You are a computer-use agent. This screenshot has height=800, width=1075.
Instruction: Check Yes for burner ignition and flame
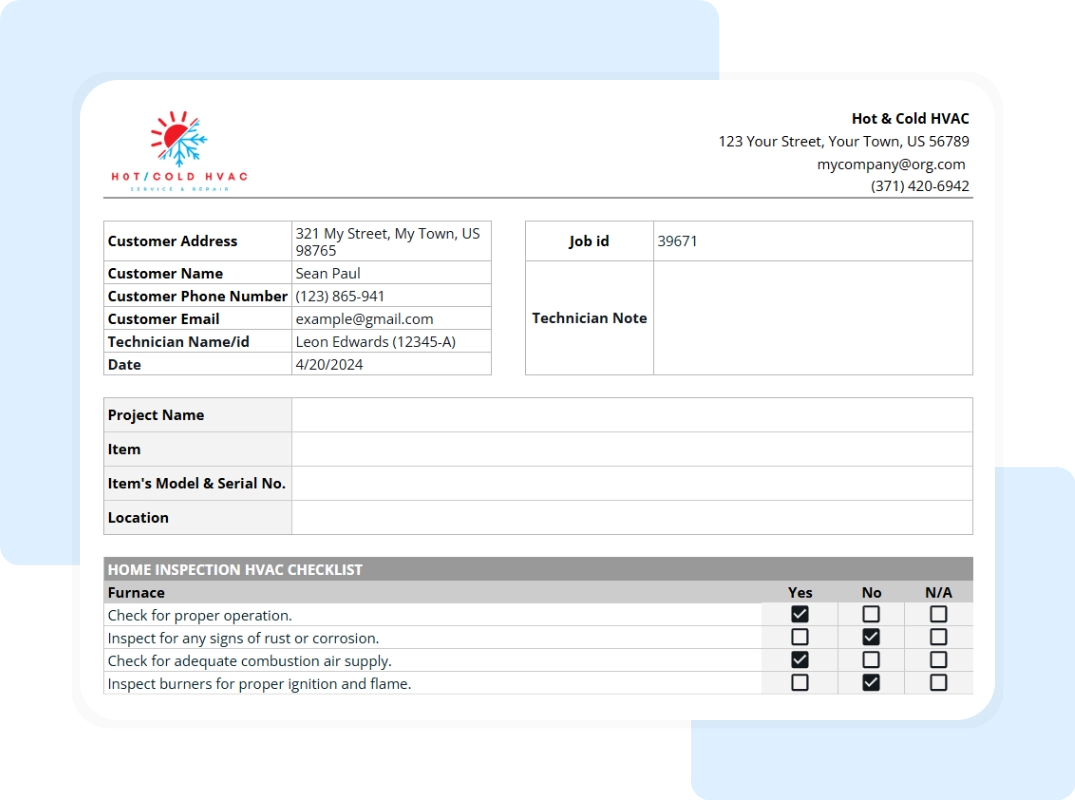tap(799, 683)
